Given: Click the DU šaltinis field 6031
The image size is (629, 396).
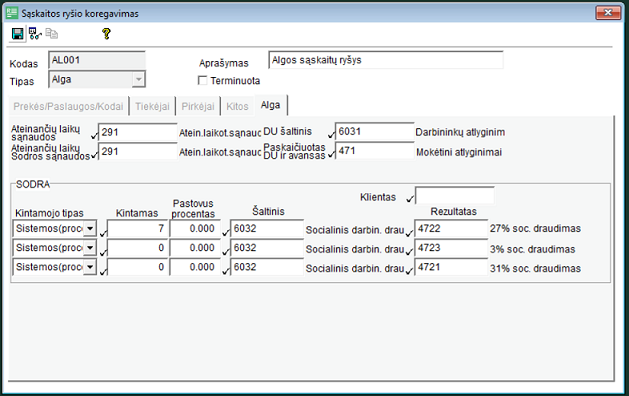Looking at the screenshot, I should pos(374,131).
